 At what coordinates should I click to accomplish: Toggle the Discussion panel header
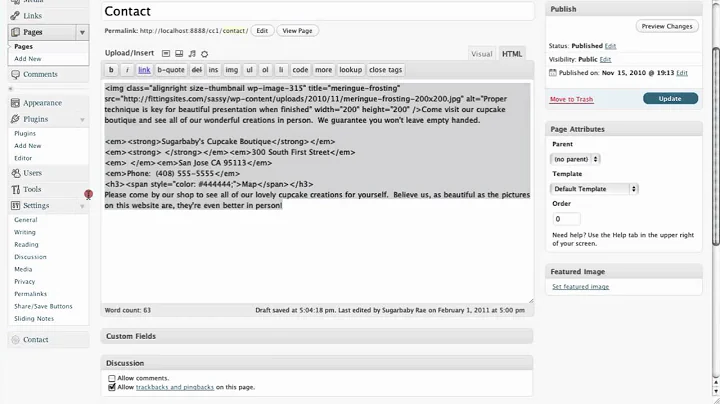tap(317, 363)
